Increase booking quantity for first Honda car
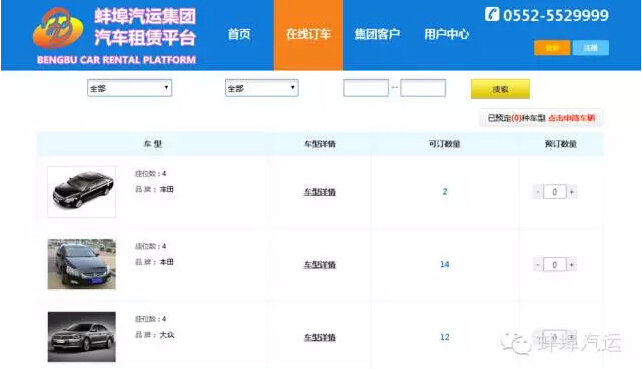The image size is (642, 369). pyautogui.click(x=572, y=192)
